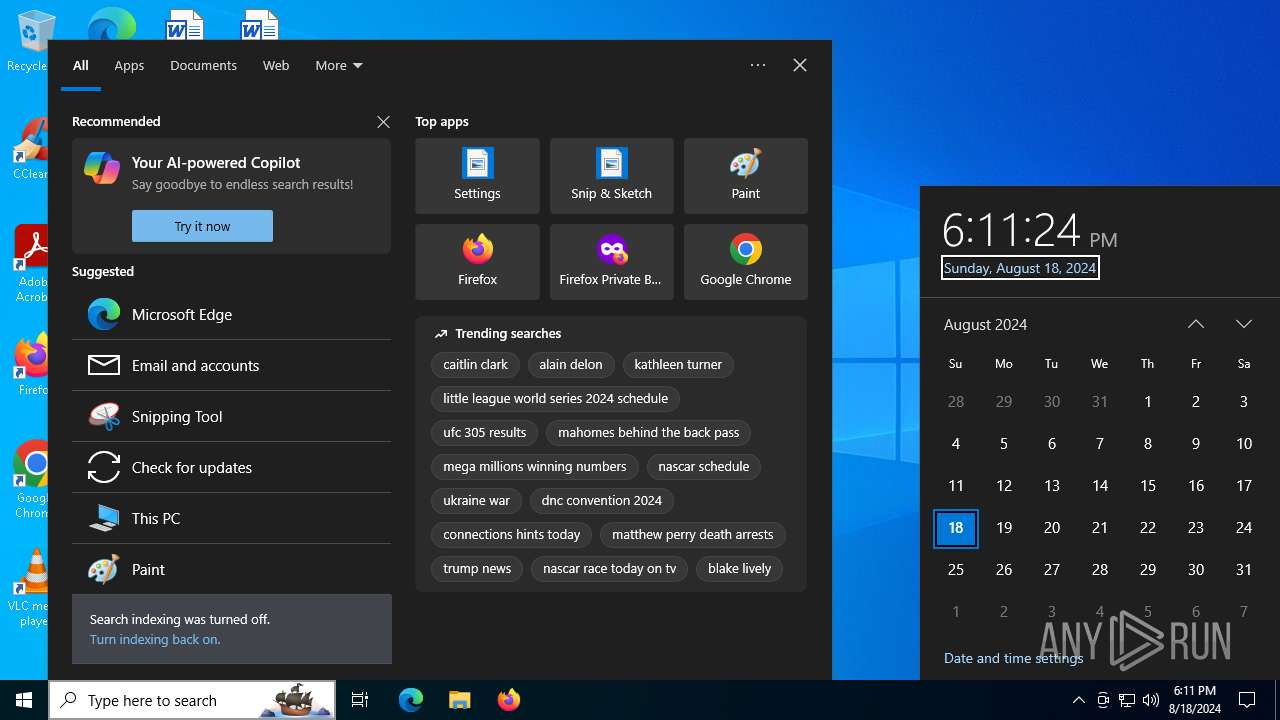Click Turn indexing back on link
This screenshot has height=720, width=1280.
[x=155, y=639]
